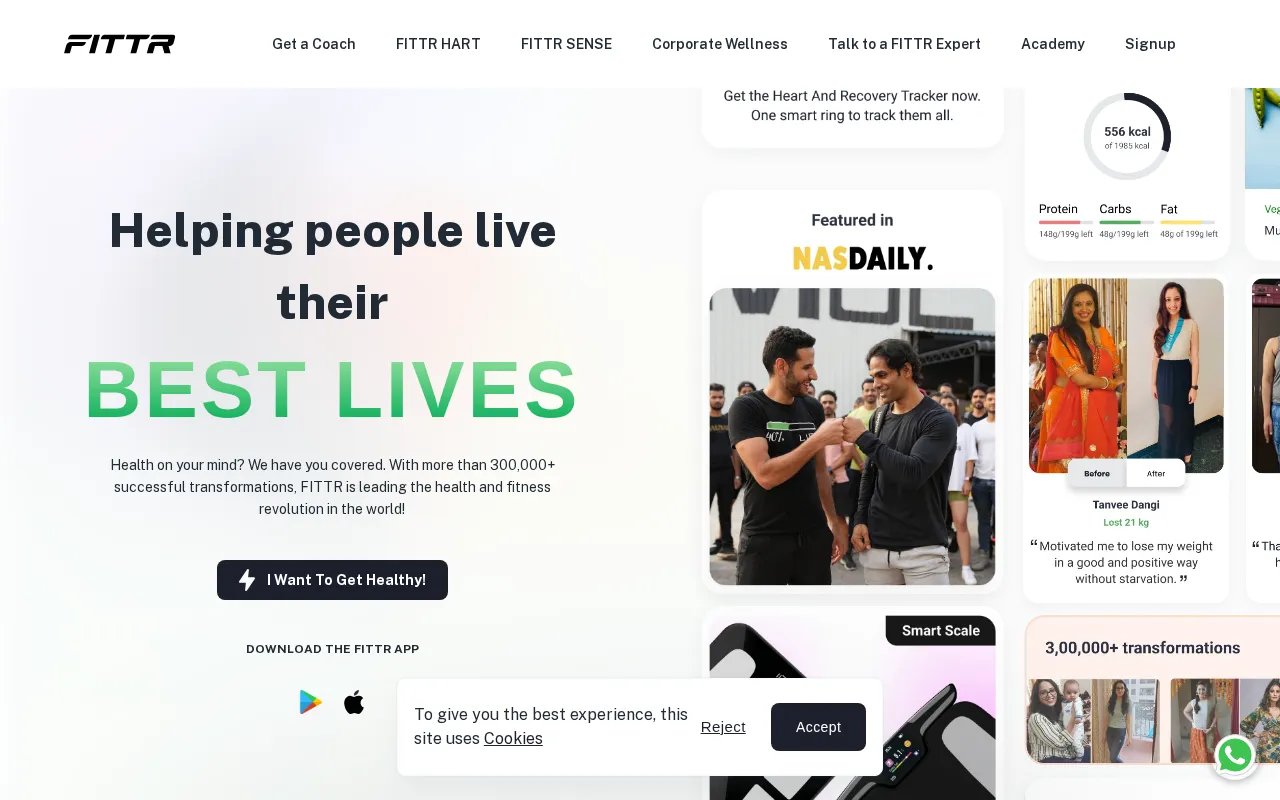Open the Google Play store icon
Image resolution: width=1280 pixels, height=800 pixels.
pos(311,702)
